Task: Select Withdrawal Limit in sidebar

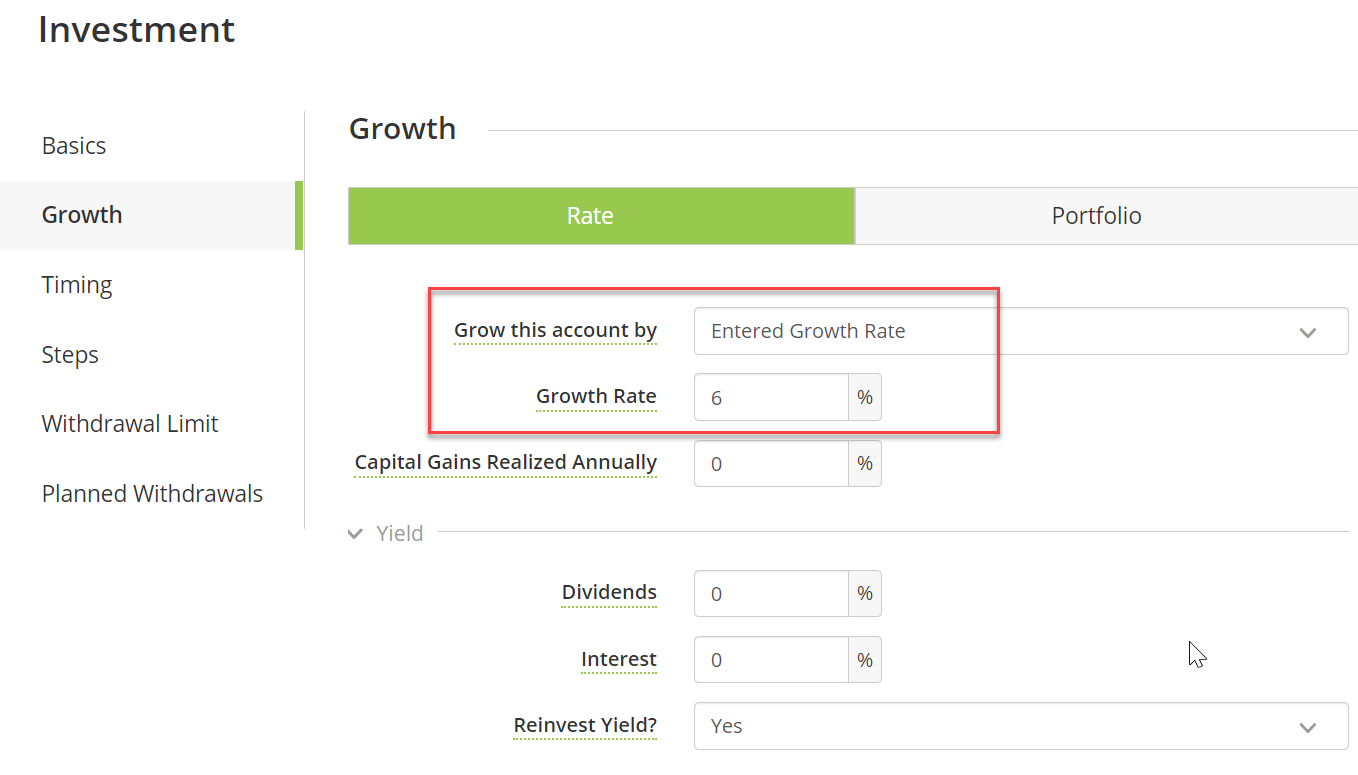Action: click(130, 424)
